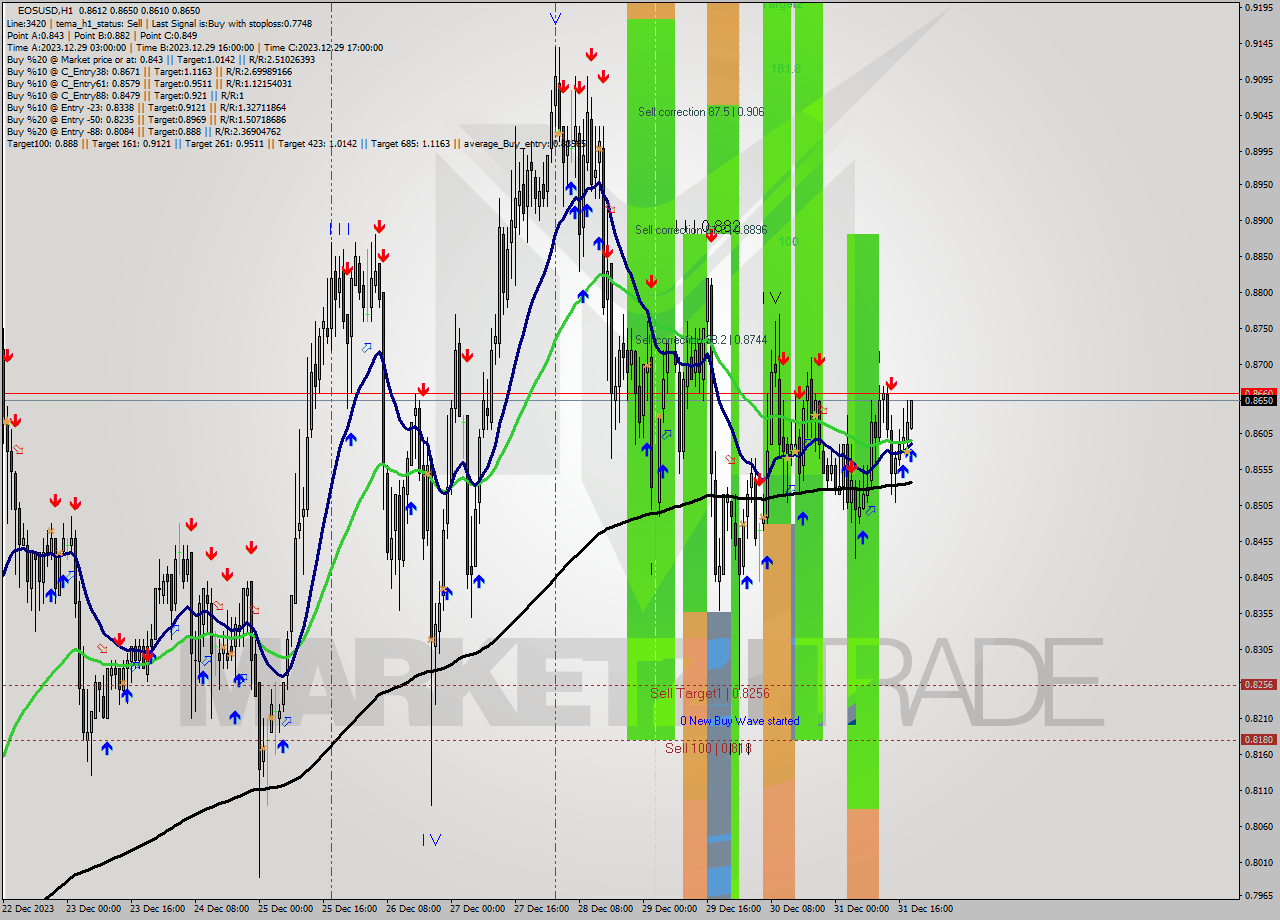Click the 0.8455 price scale label
This screenshot has width=1280, height=920.
point(1258,542)
